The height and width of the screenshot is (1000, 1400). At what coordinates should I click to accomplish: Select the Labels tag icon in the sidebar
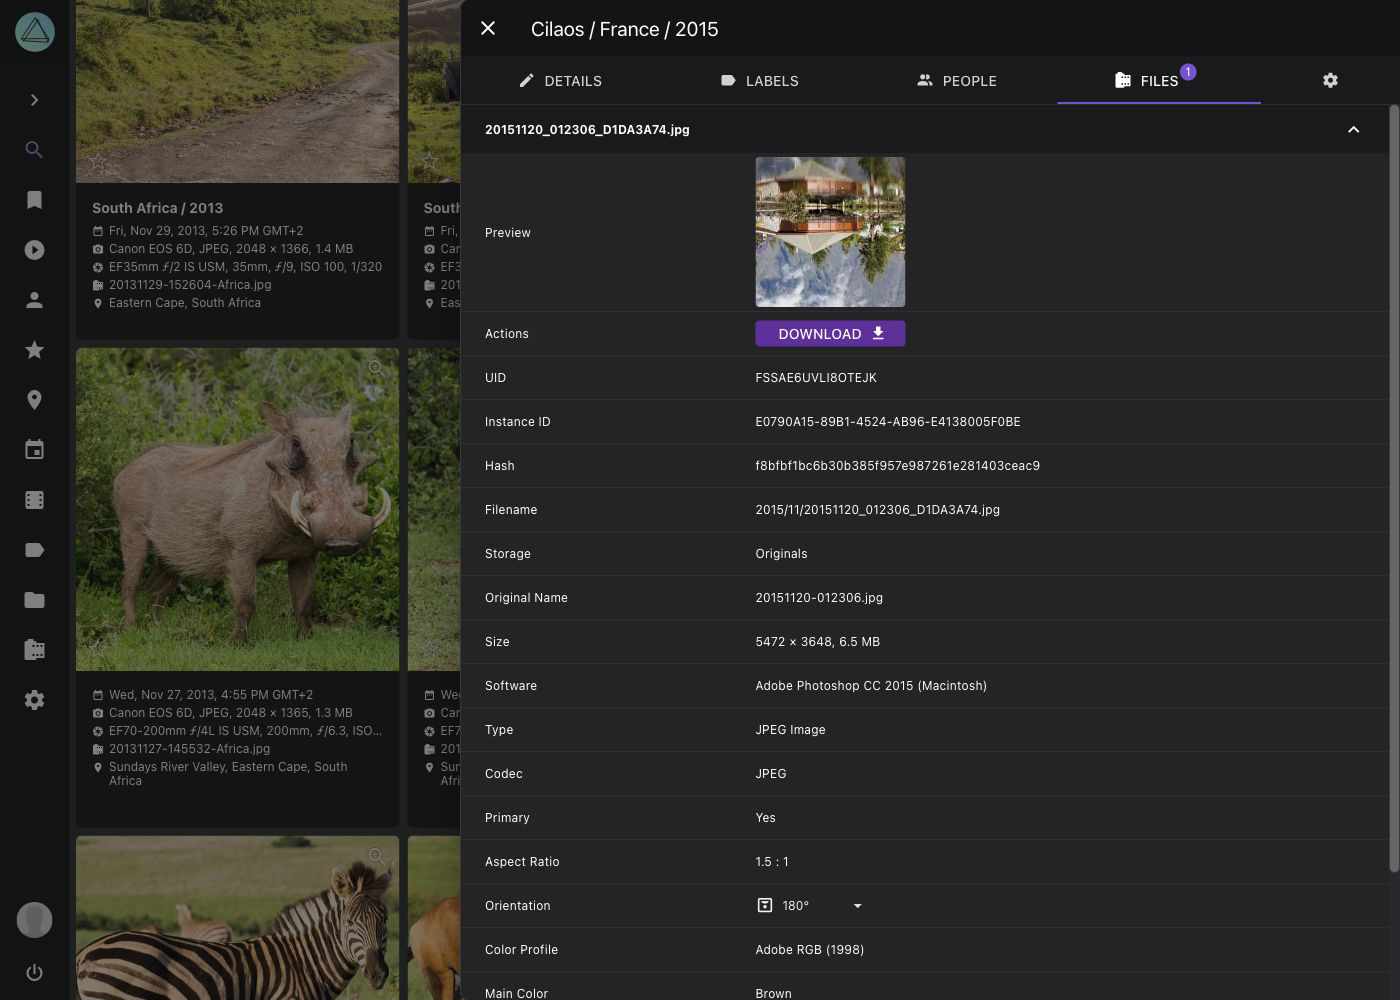click(x=34, y=549)
